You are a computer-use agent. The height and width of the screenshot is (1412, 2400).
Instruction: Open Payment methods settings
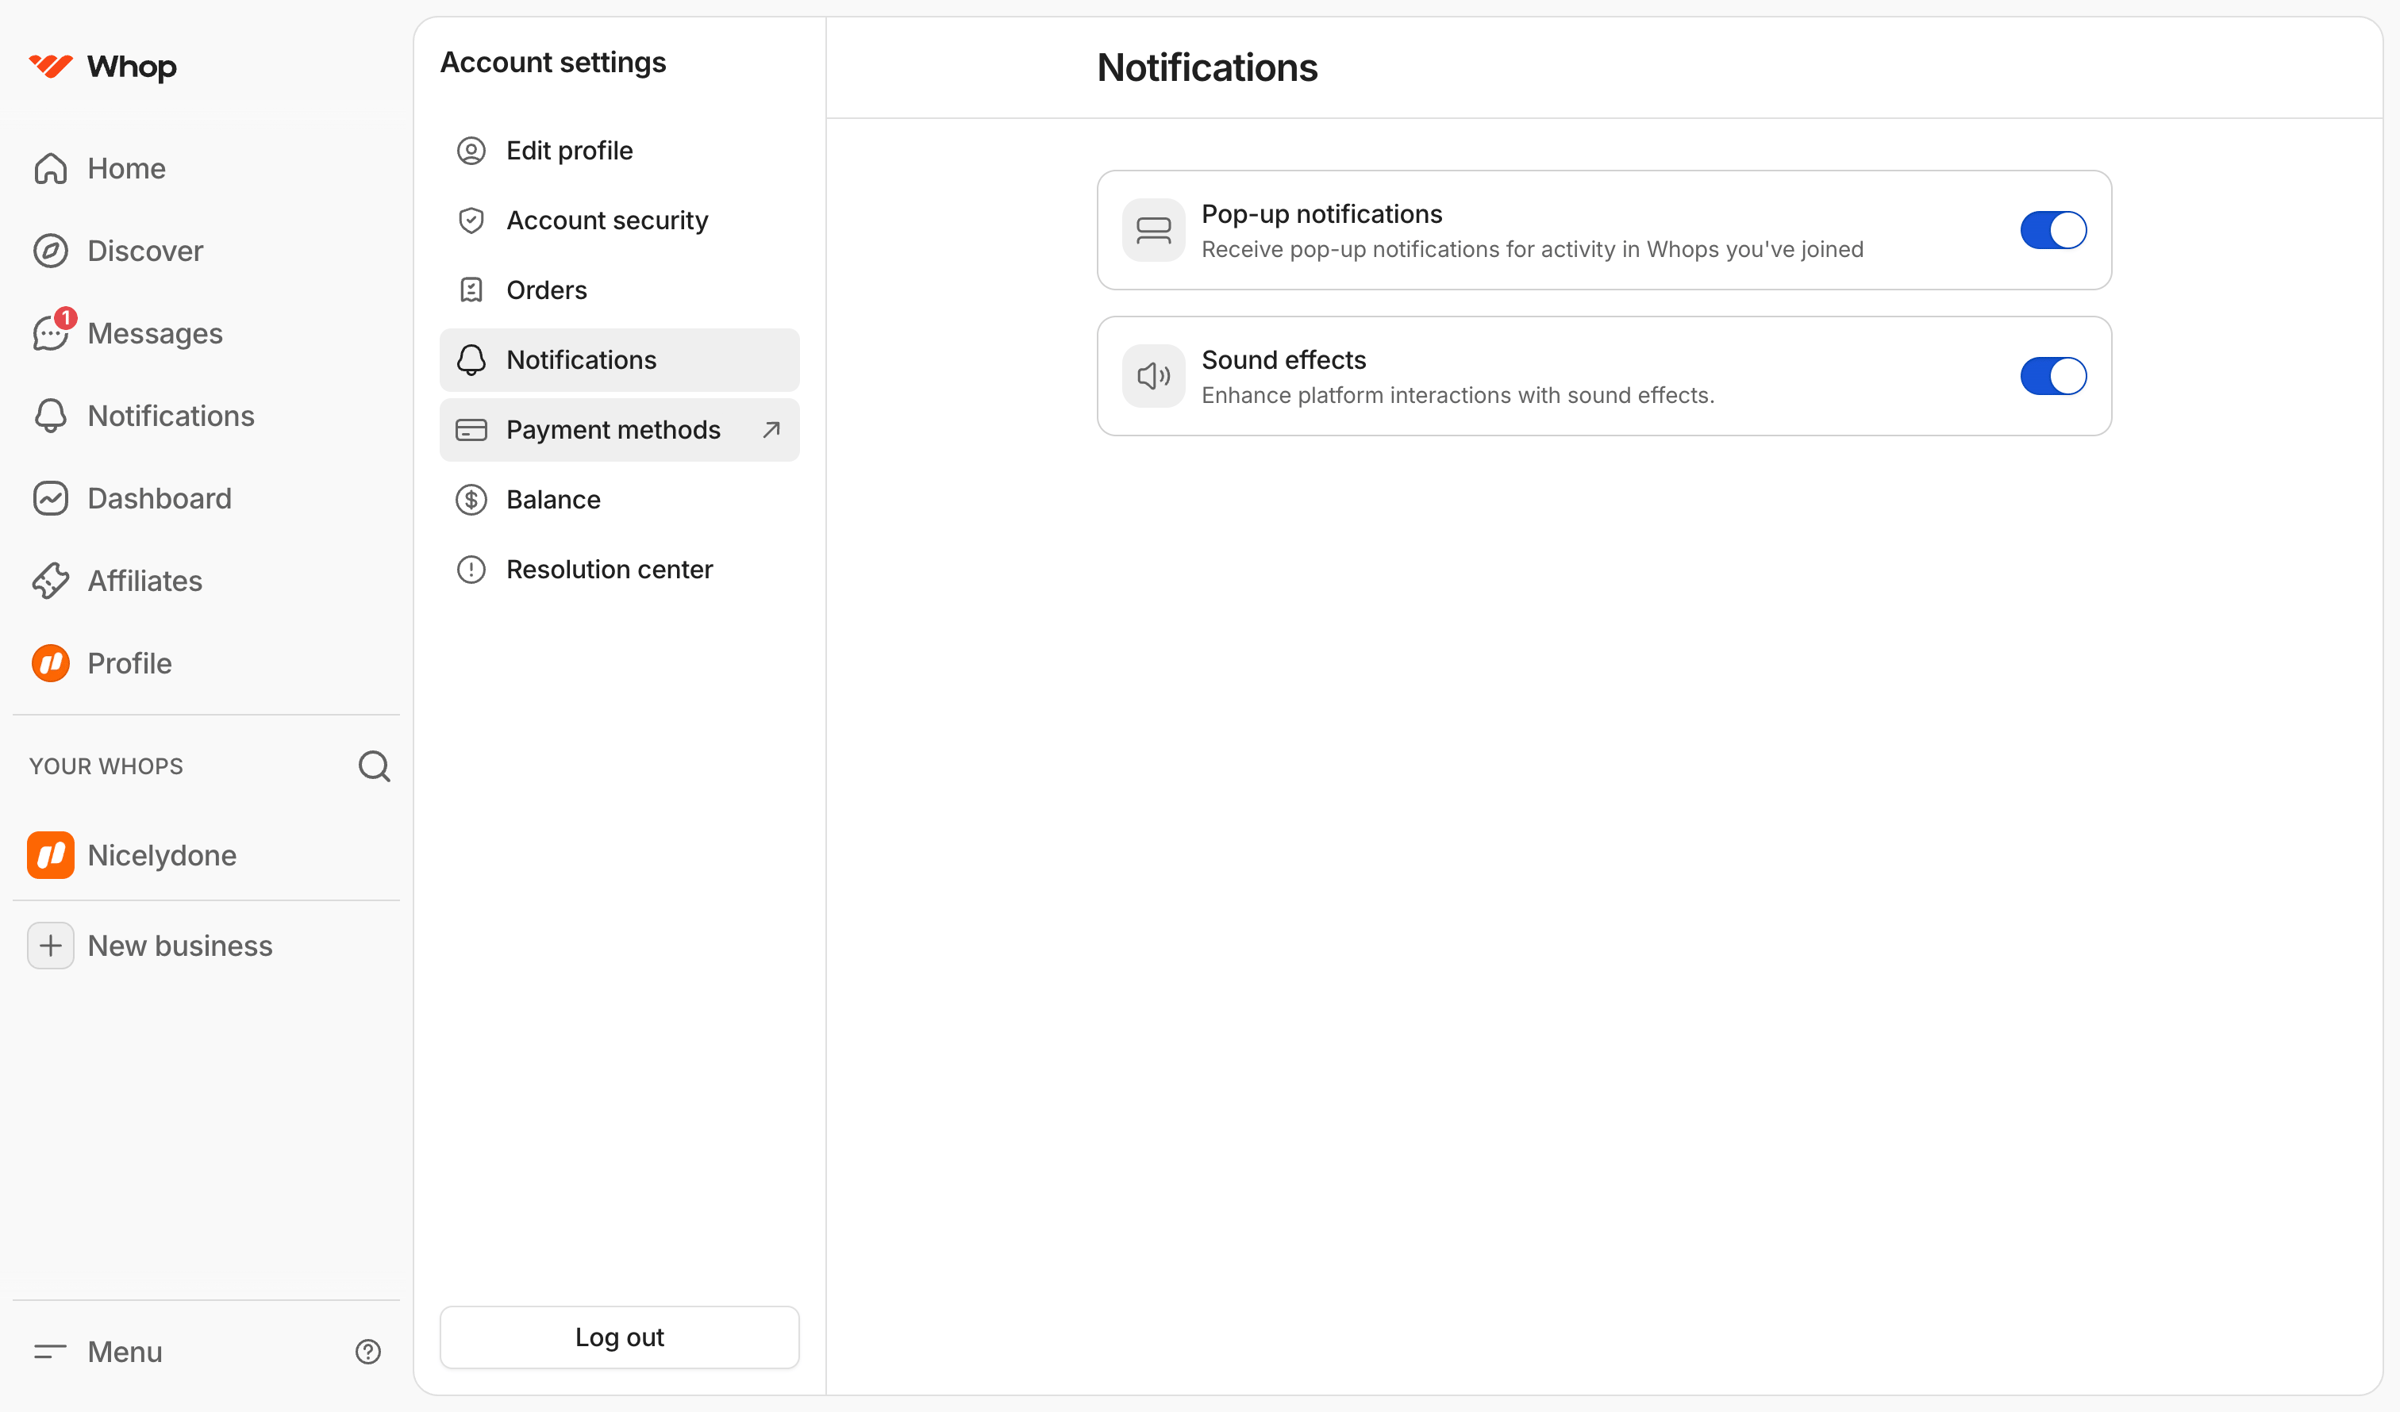(619, 430)
